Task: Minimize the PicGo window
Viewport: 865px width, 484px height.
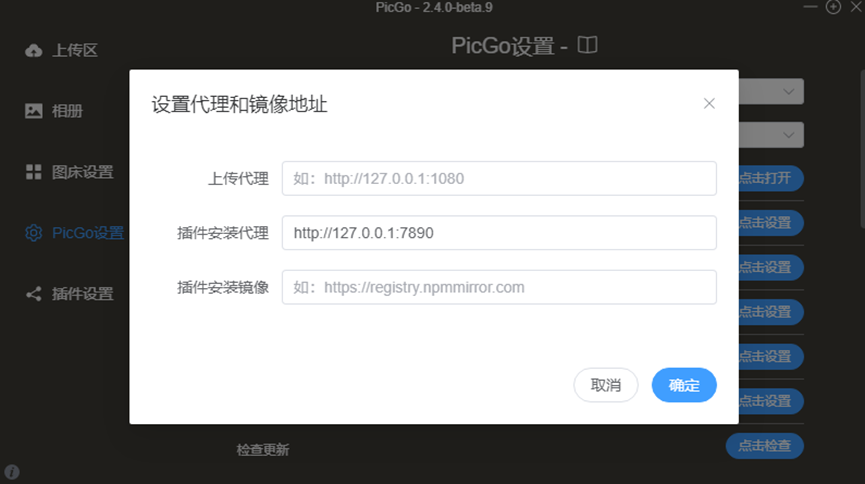Action: click(810, 7)
